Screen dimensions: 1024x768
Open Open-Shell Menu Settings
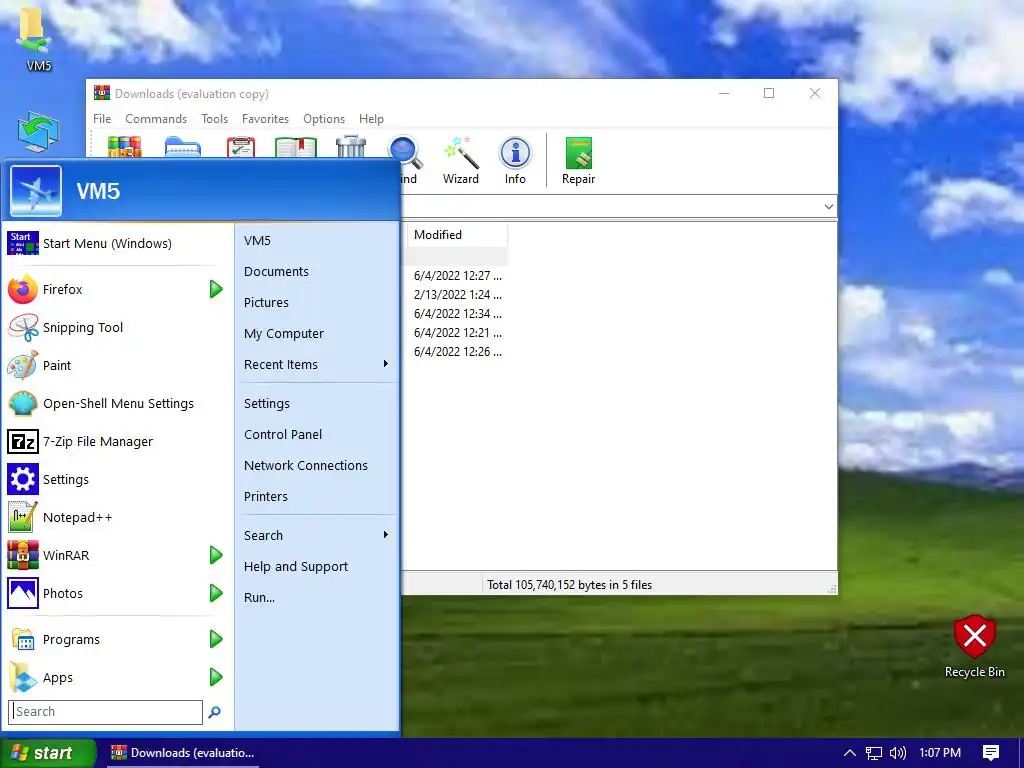click(118, 404)
